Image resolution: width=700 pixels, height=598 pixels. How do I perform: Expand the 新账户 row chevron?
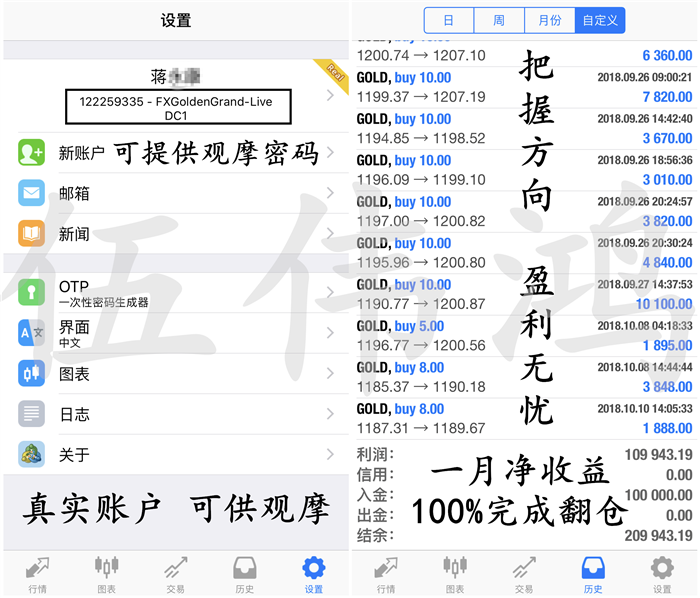pos(330,152)
